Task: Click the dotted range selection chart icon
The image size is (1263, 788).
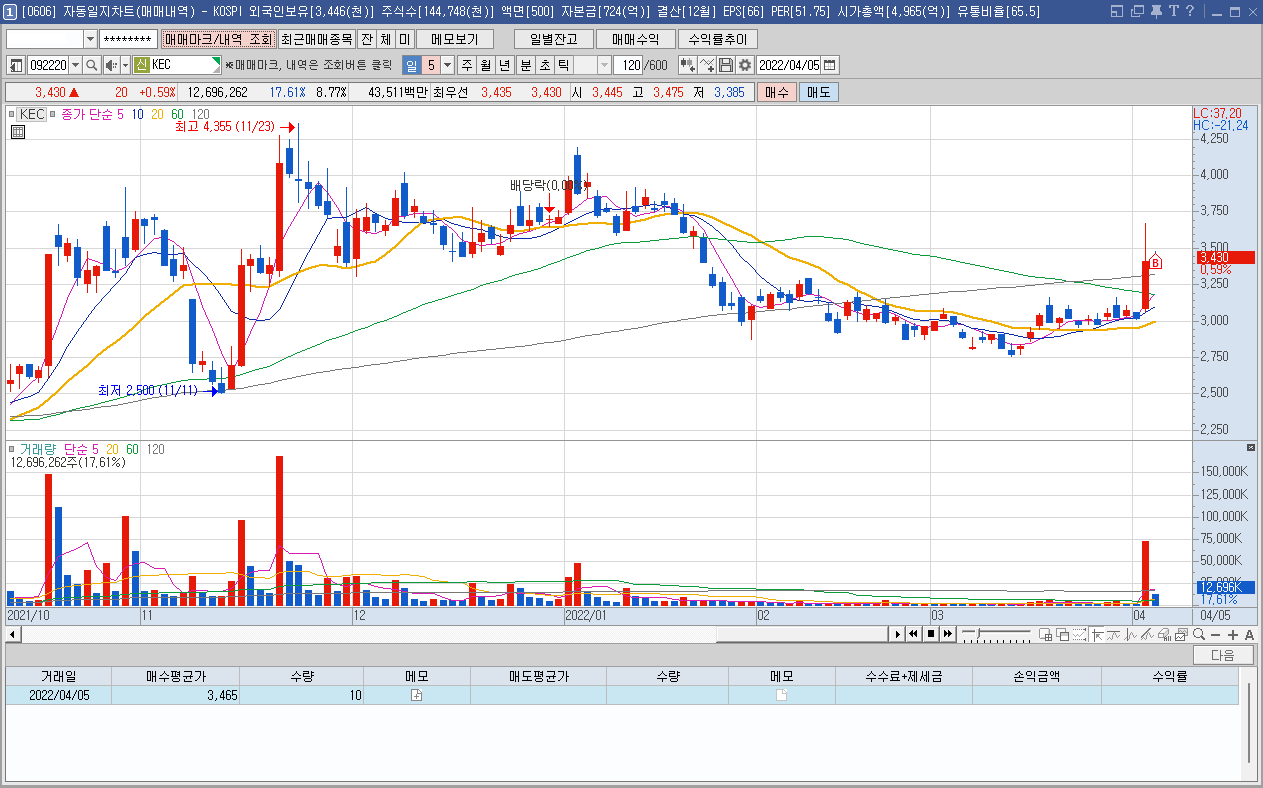Action: [1079, 634]
